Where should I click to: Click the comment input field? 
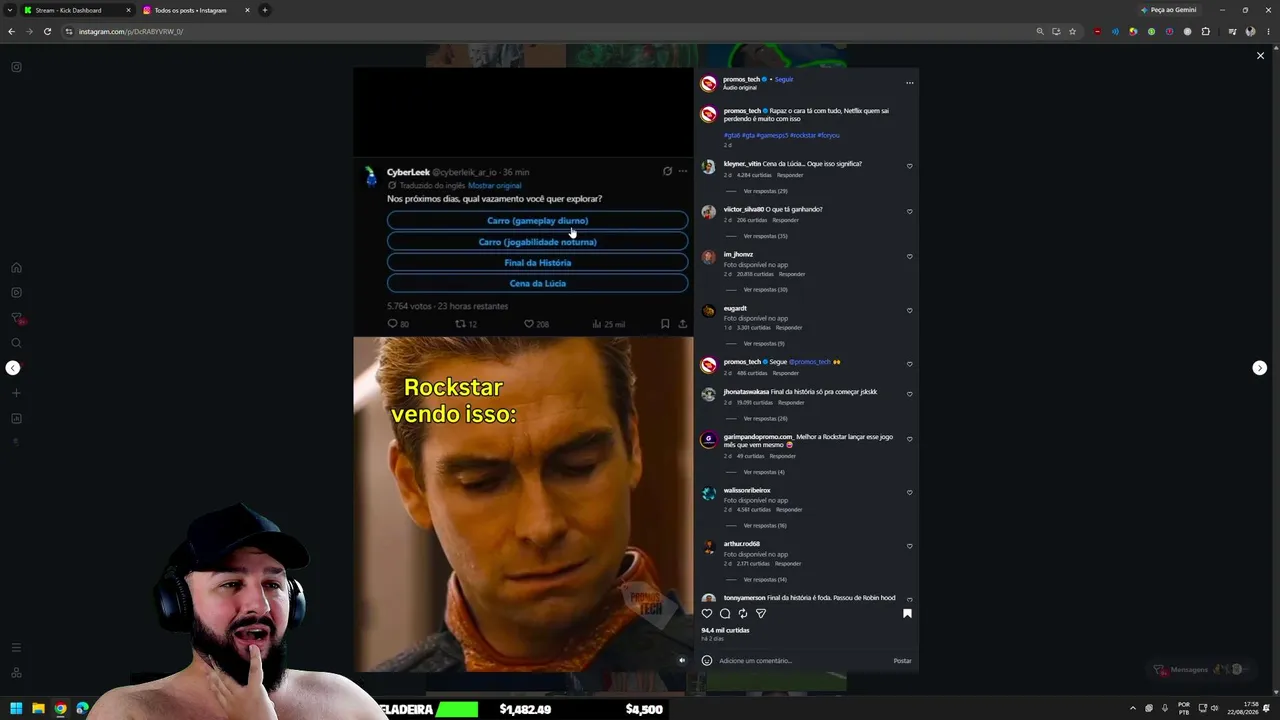point(803,661)
